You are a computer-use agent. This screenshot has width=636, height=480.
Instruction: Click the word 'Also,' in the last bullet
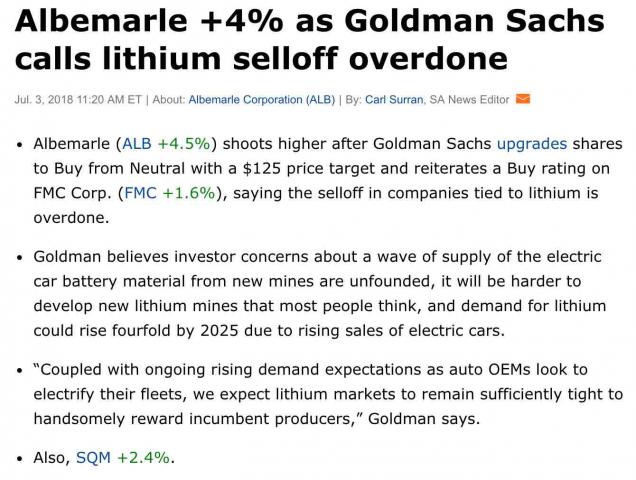pos(52,458)
